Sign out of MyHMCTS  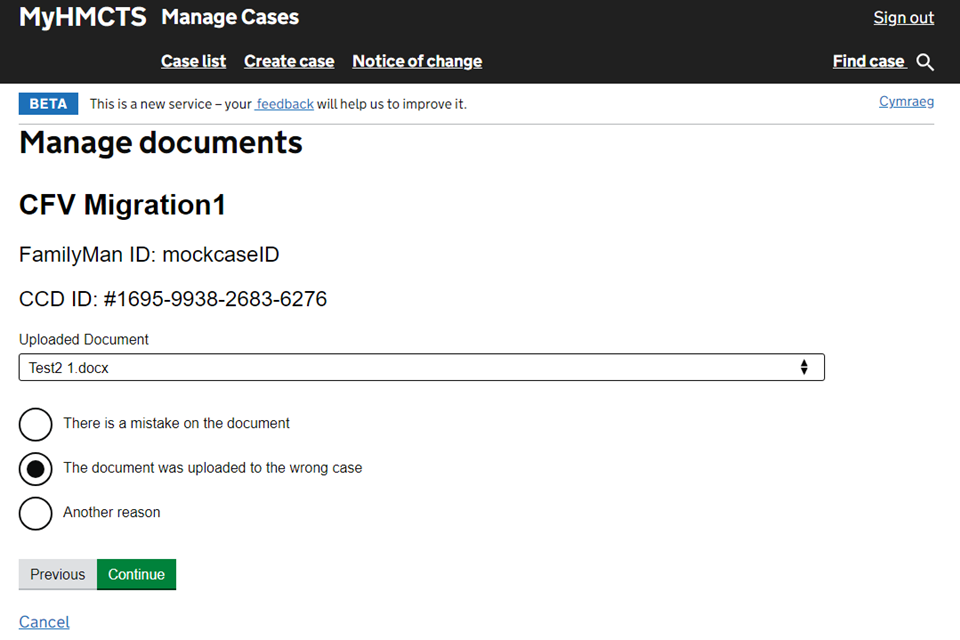[903, 17]
